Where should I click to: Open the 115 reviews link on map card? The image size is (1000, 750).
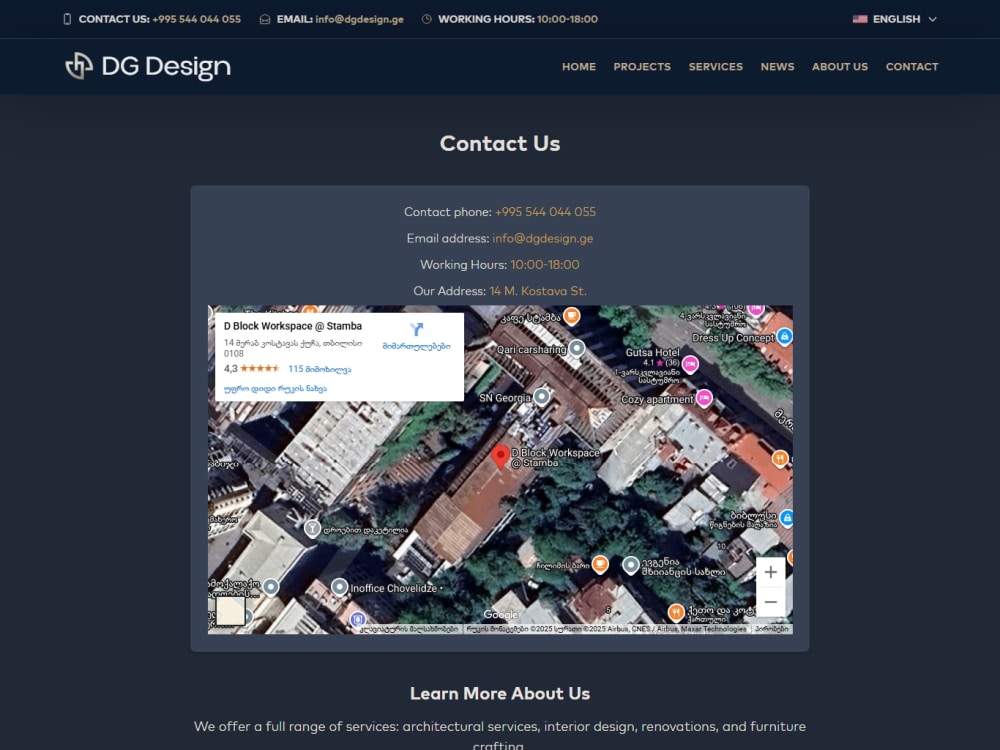pyautogui.click(x=320, y=369)
